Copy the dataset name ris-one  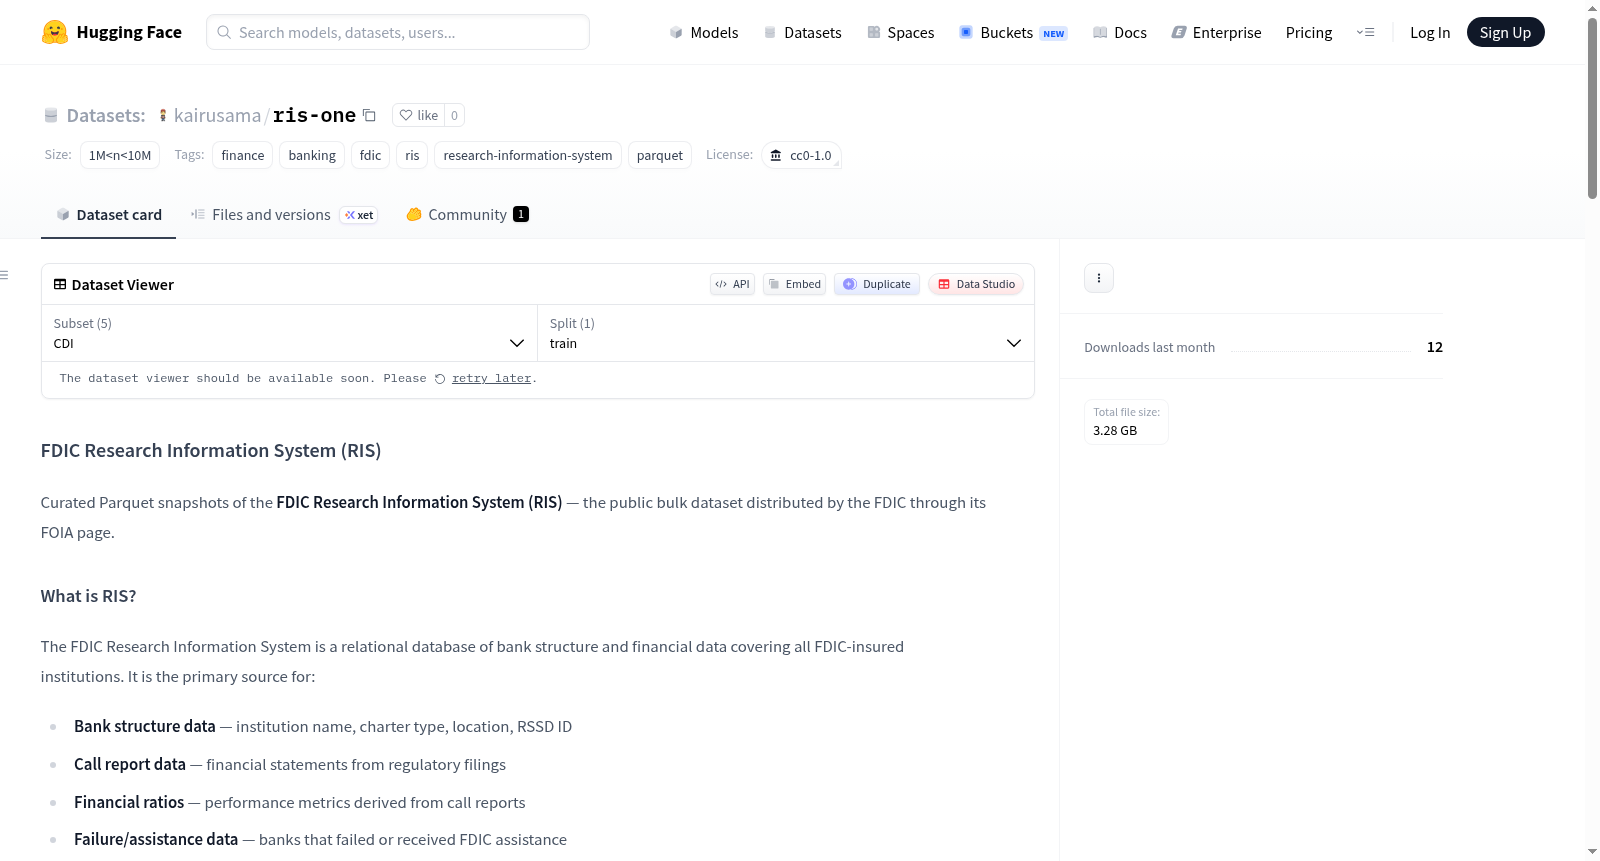tap(369, 115)
